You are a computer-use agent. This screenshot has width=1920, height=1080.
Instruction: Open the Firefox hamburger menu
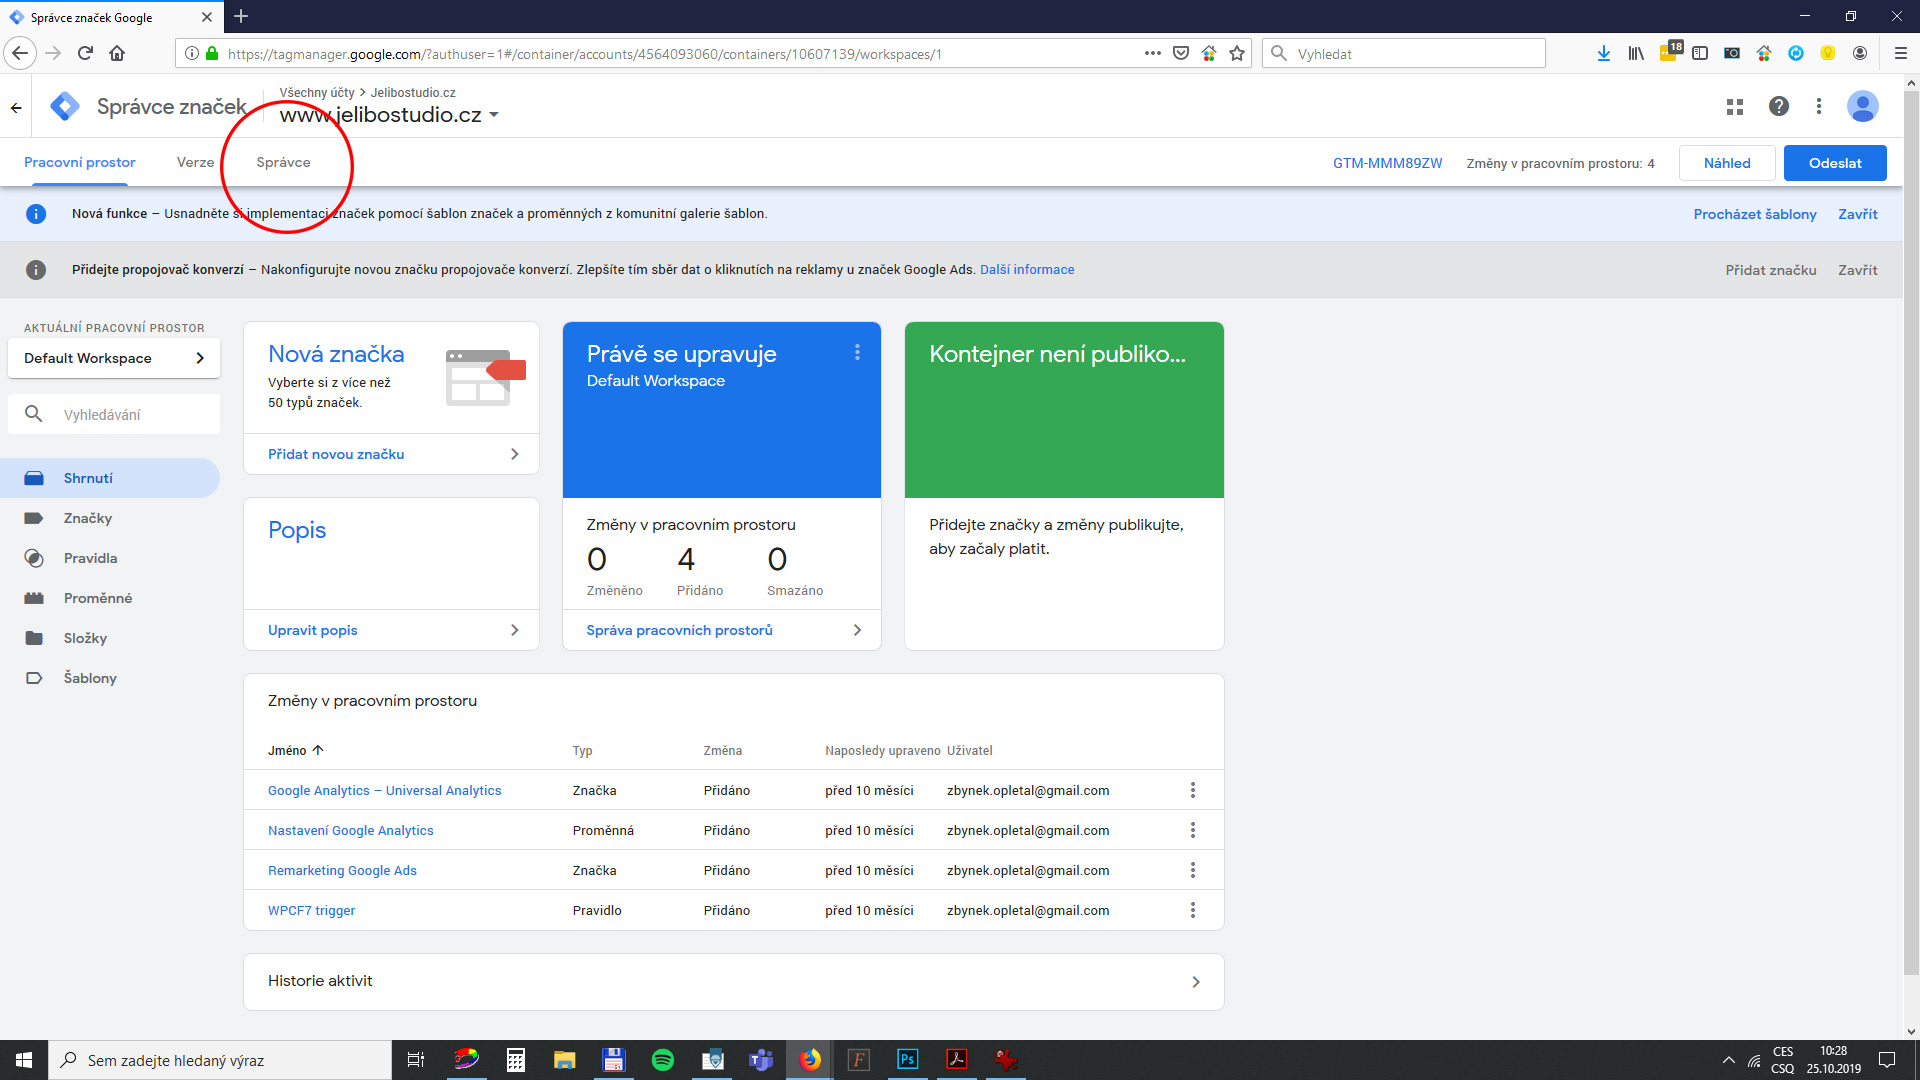[x=1901, y=54]
